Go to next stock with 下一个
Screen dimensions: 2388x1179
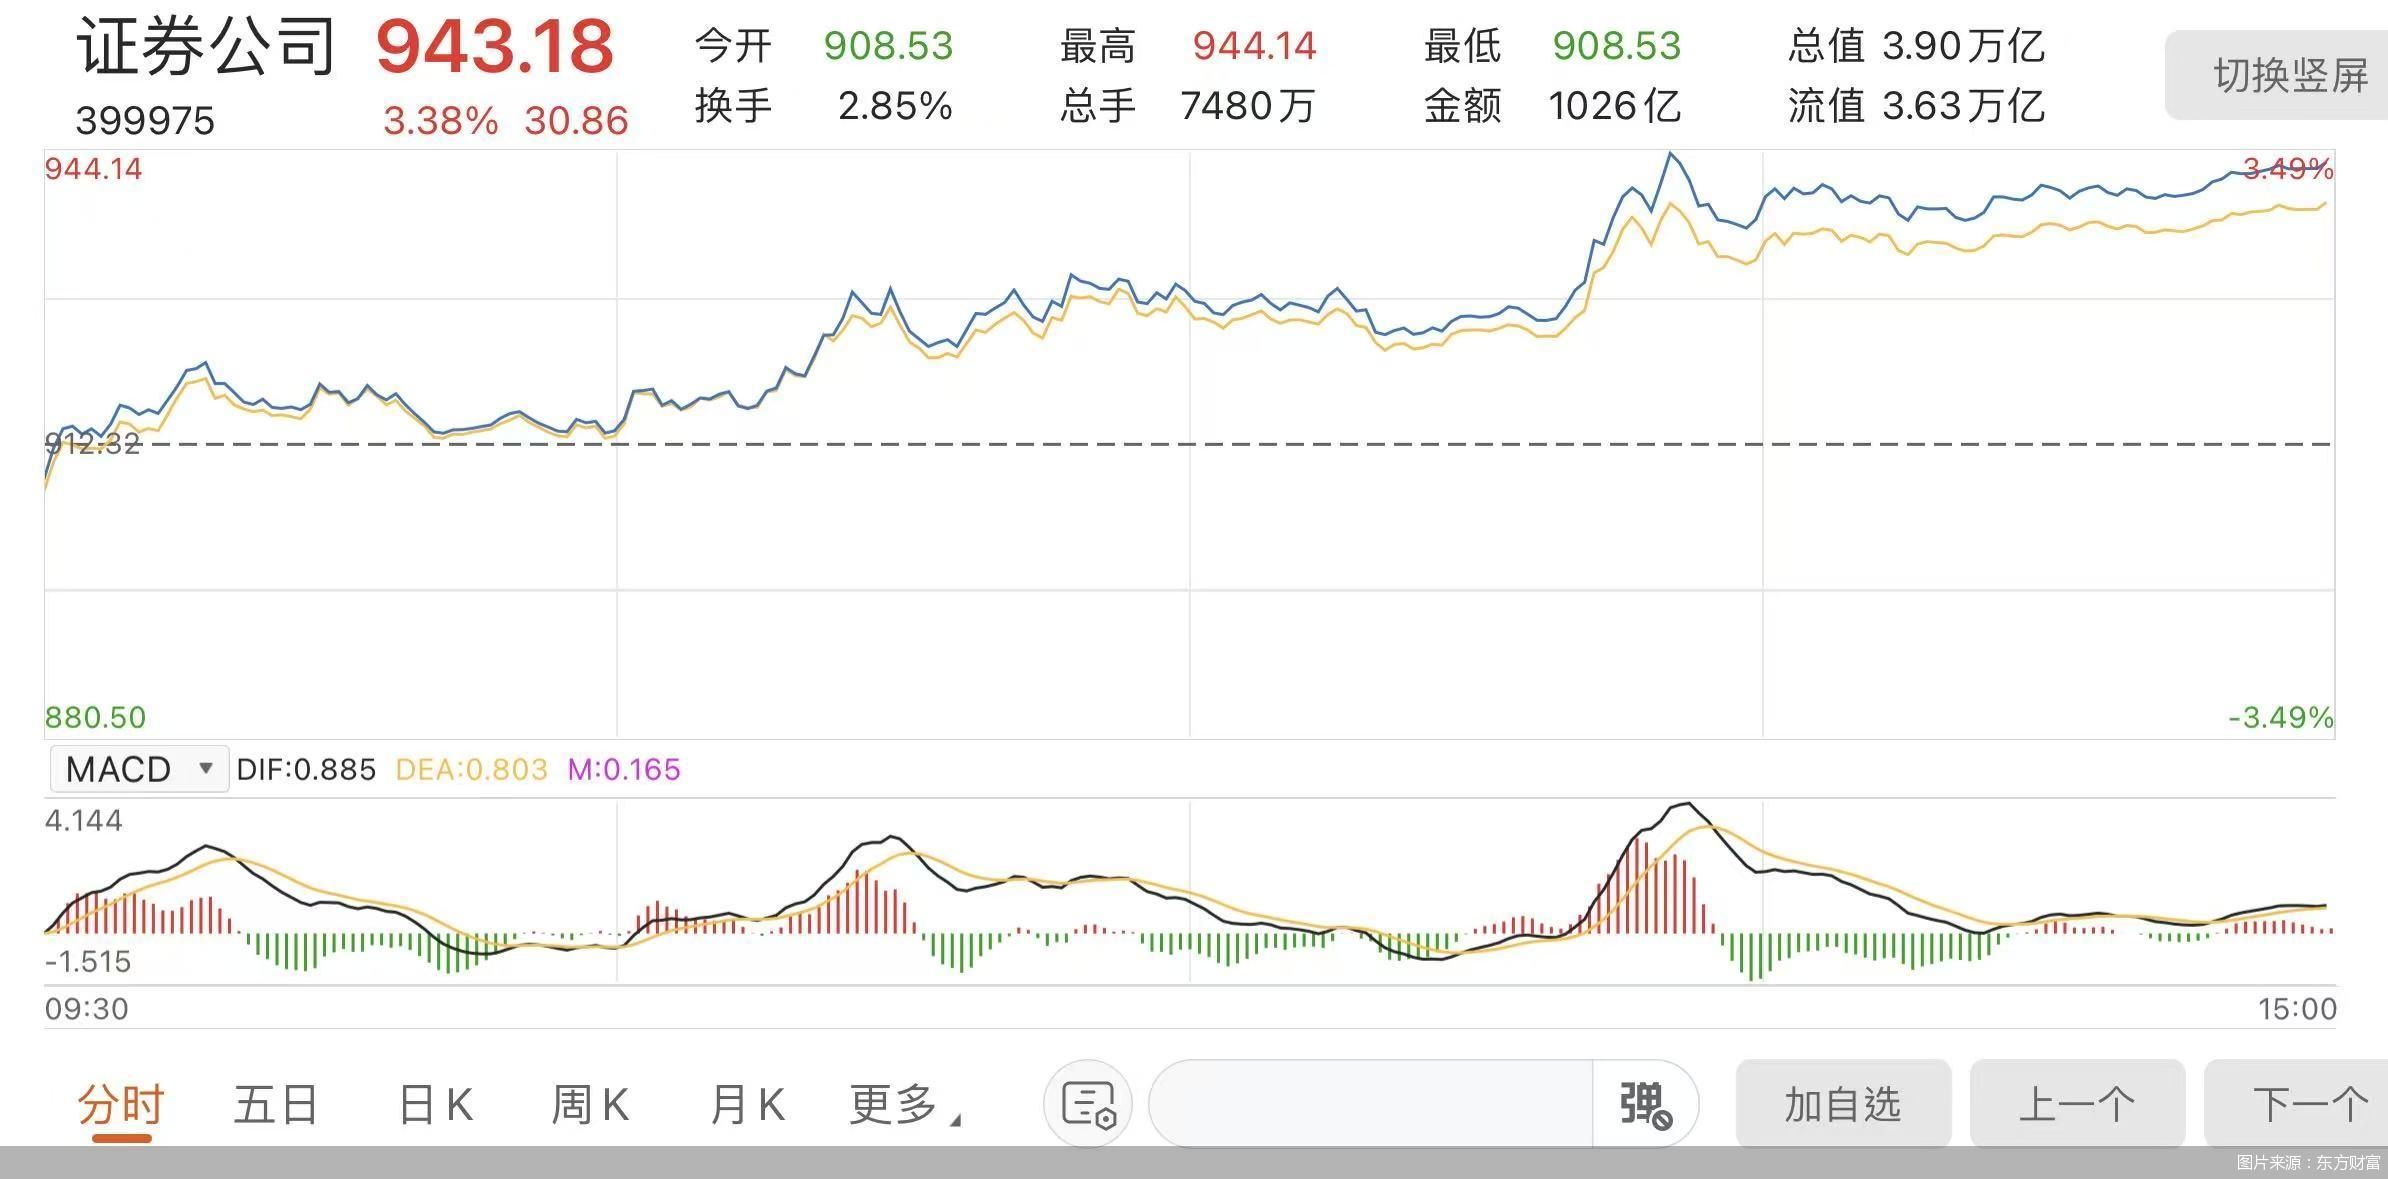tap(2311, 1105)
